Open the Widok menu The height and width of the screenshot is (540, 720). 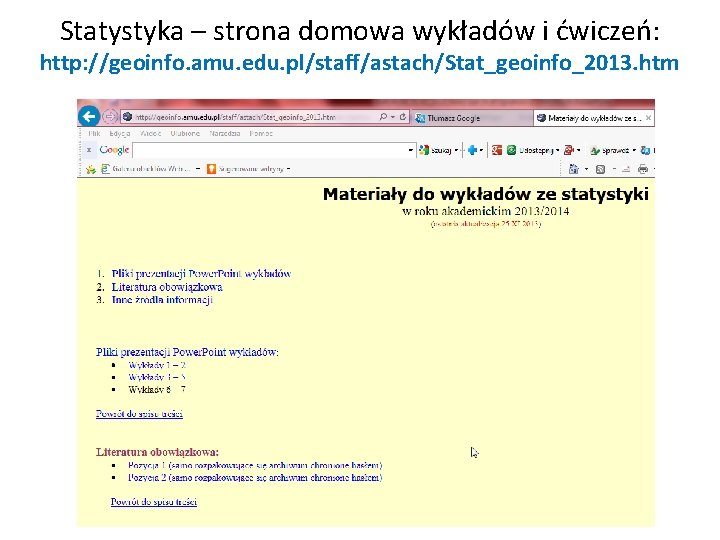point(151,133)
